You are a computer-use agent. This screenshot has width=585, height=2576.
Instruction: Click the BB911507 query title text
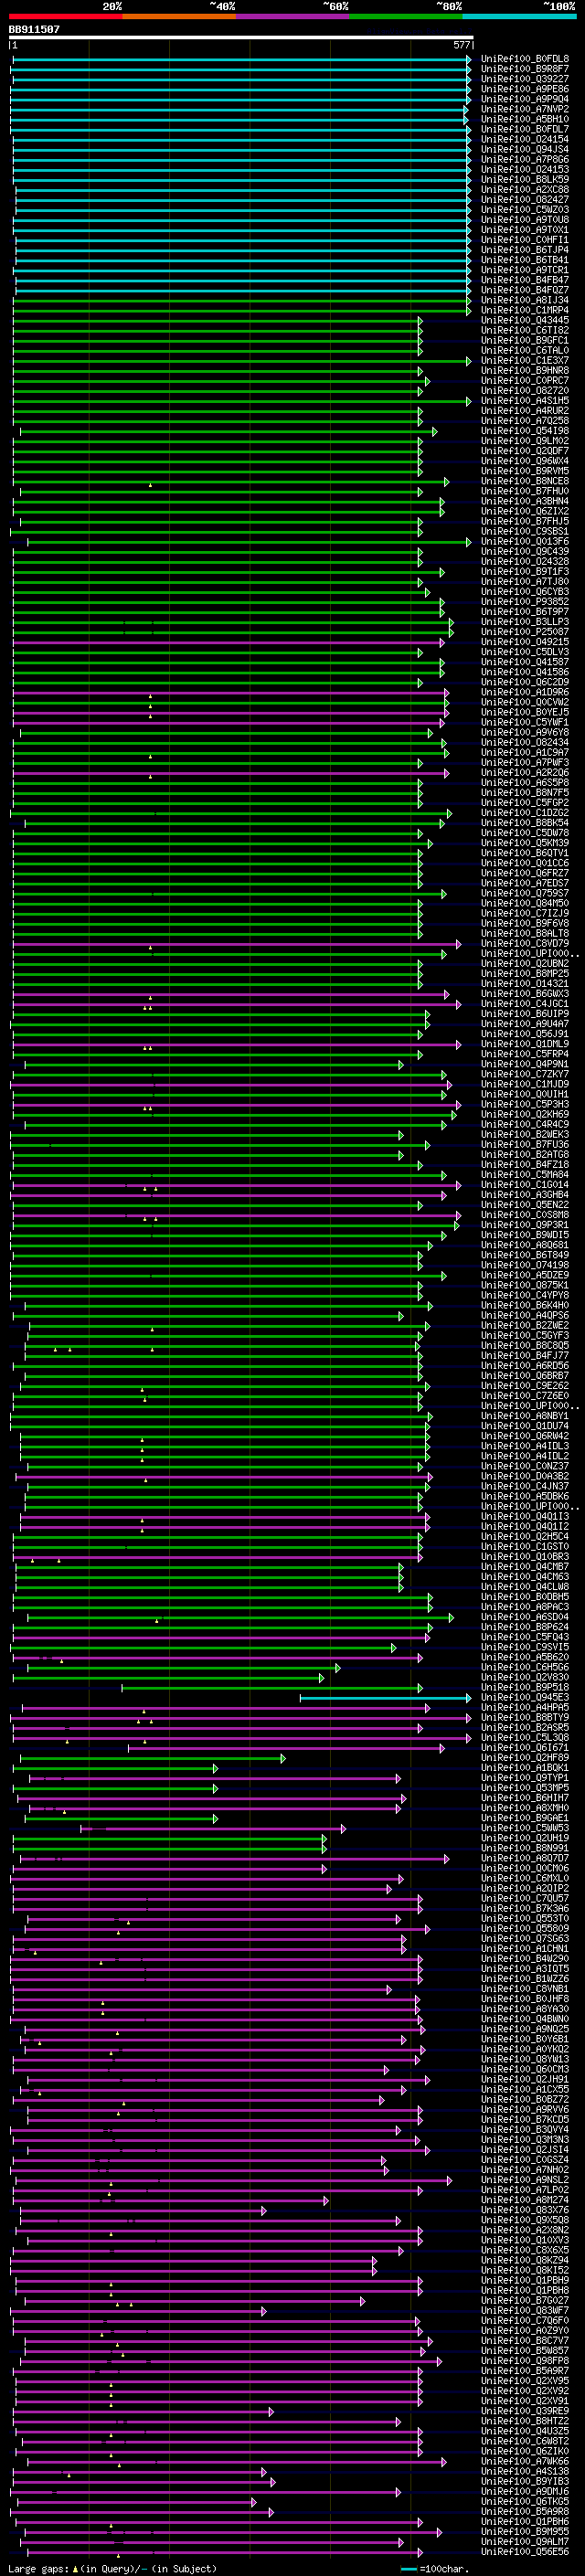tap(34, 29)
